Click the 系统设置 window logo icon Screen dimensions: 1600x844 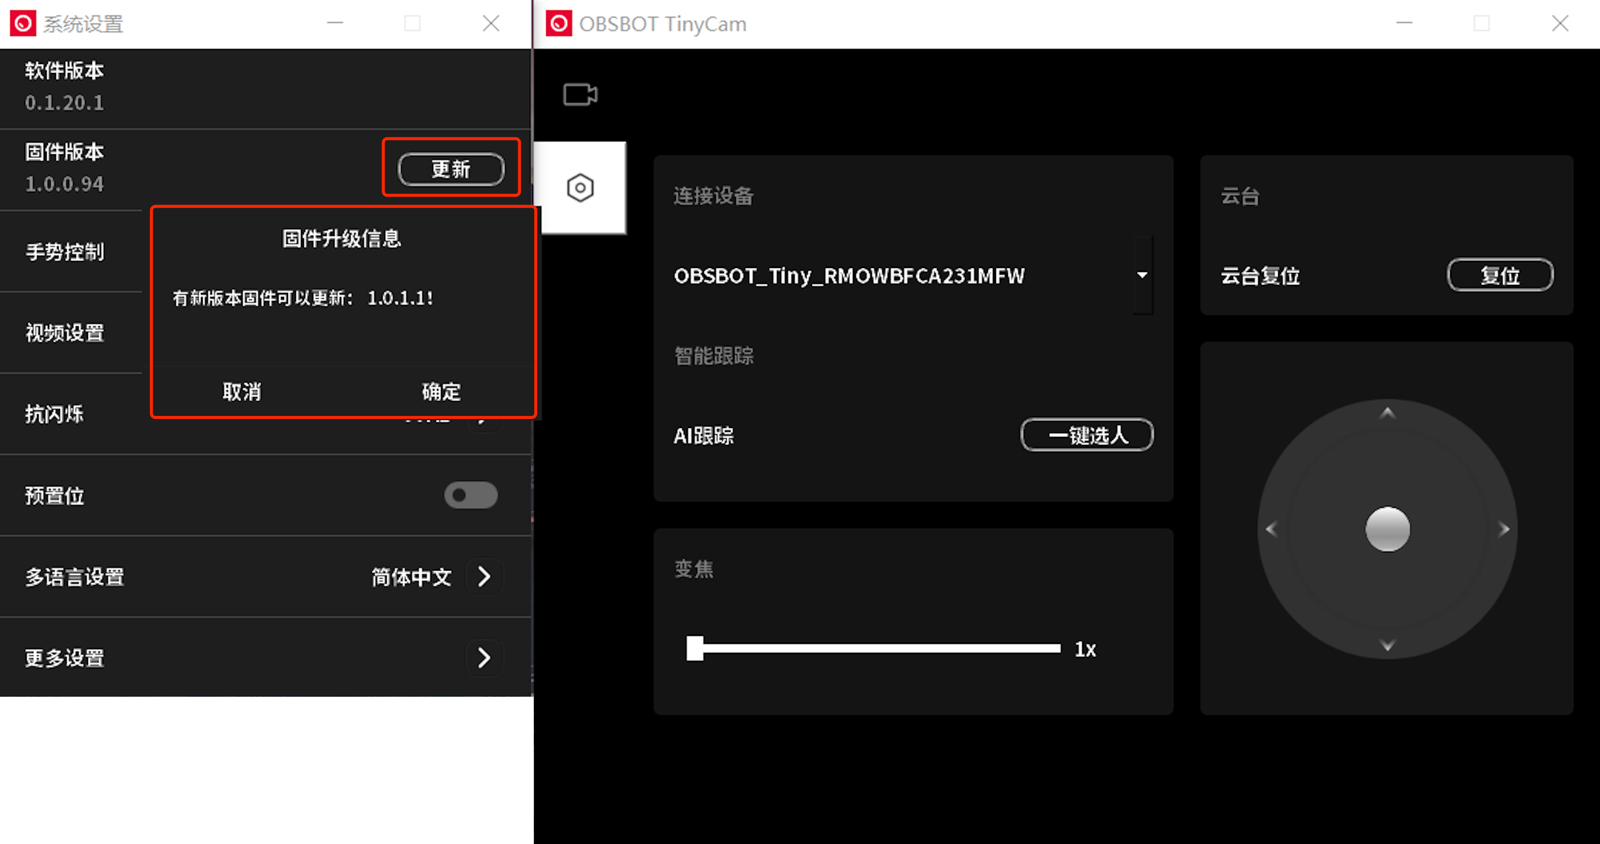23,23
